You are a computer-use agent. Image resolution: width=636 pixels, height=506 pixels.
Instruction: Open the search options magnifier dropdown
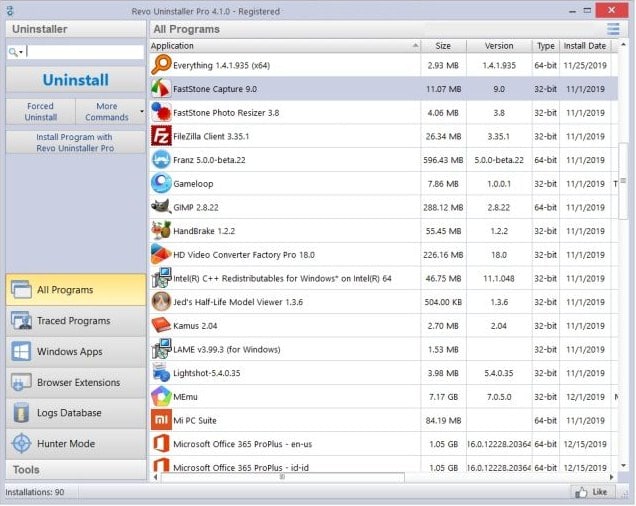15,52
